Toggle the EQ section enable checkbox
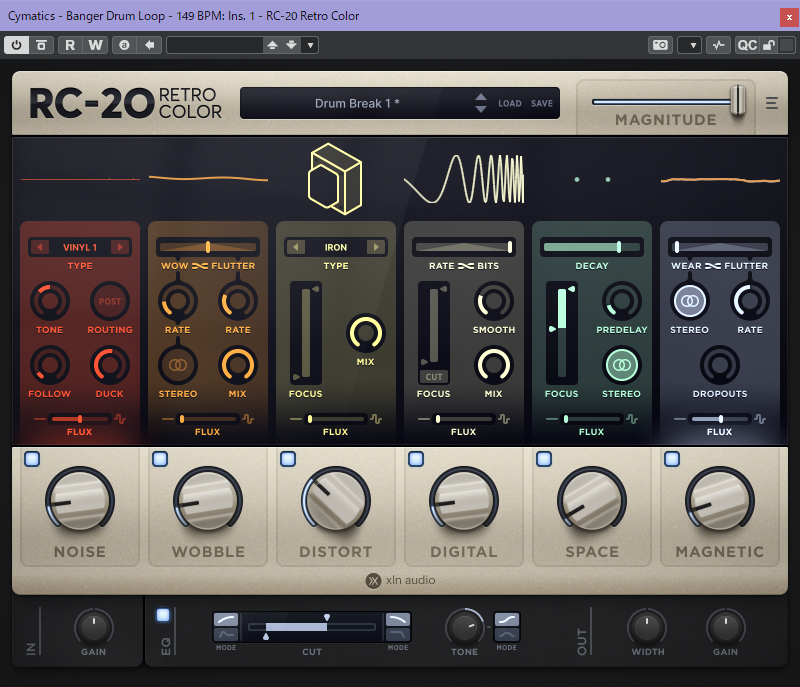Viewport: 800px width, 687px height. coord(163,615)
